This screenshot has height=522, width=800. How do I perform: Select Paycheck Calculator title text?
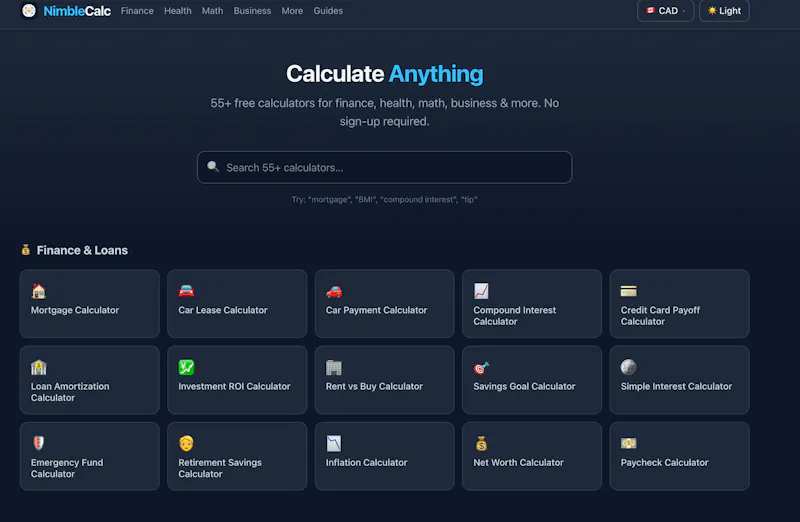[664, 462]
